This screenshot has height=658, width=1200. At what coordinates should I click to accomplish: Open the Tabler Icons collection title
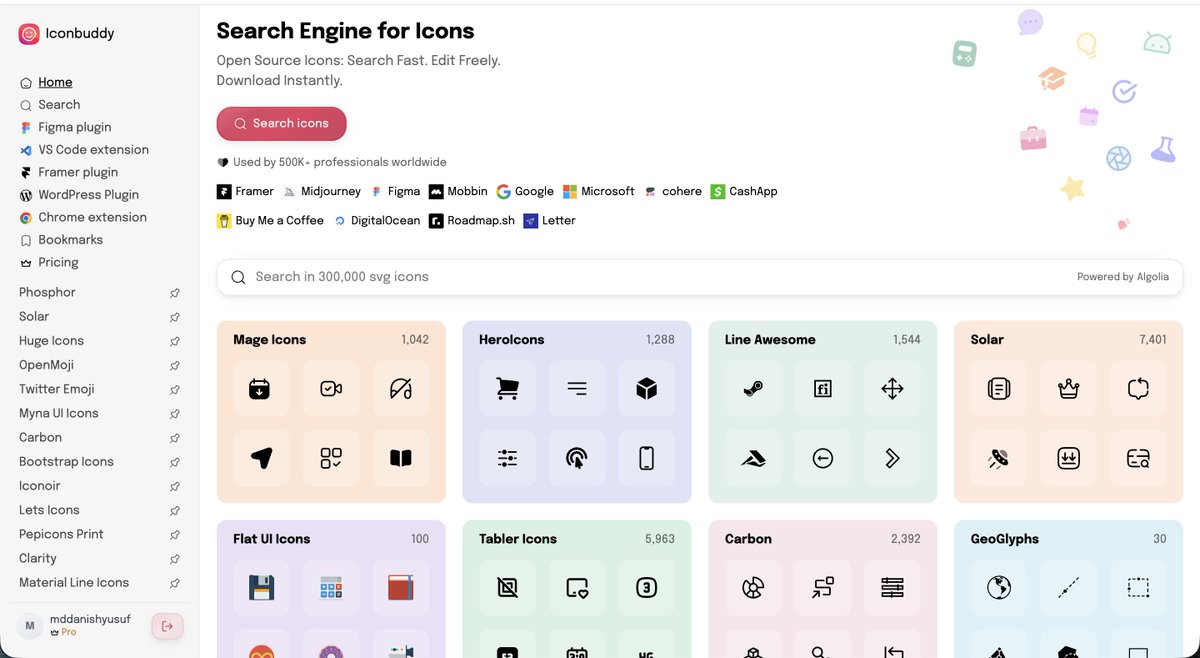pyautogui.click(x=518, y=539)
